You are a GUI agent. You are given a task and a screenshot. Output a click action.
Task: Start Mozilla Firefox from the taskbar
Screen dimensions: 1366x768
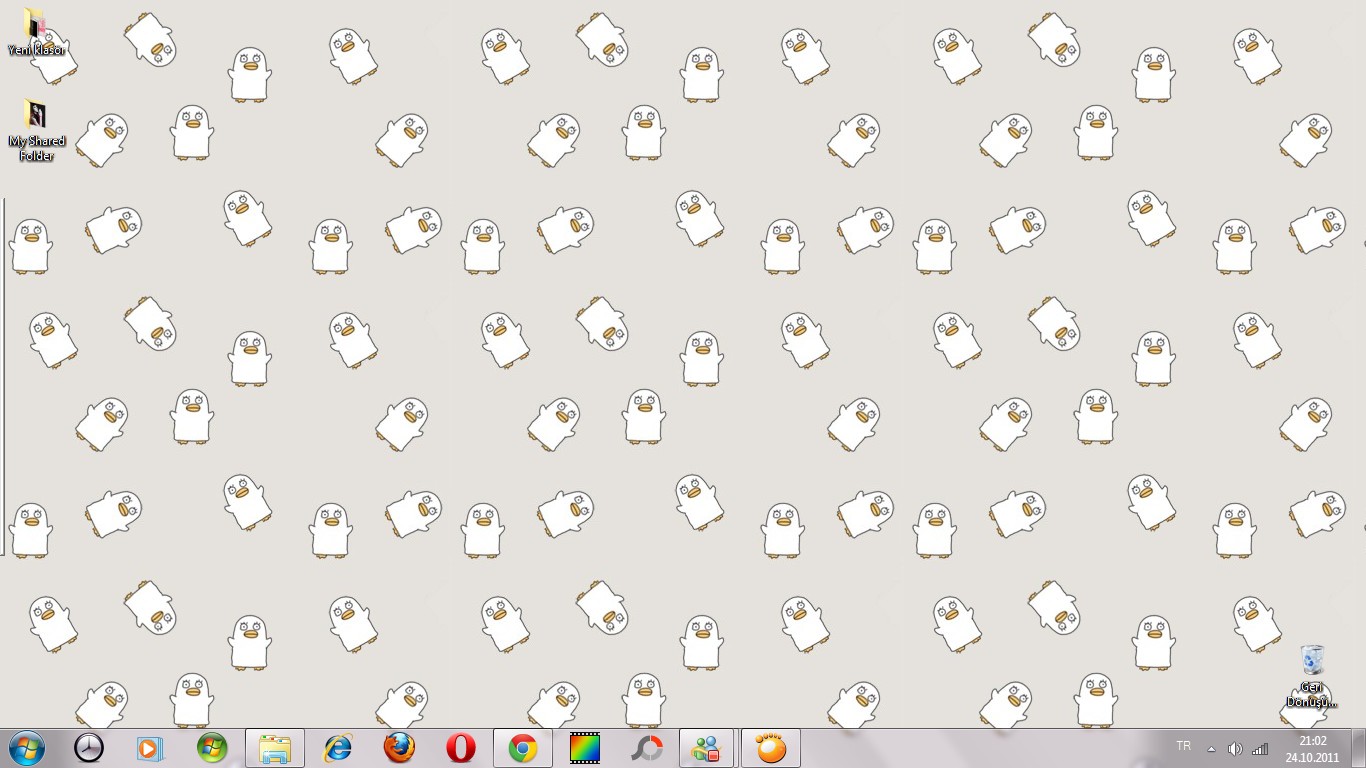(x=399, y=748)
